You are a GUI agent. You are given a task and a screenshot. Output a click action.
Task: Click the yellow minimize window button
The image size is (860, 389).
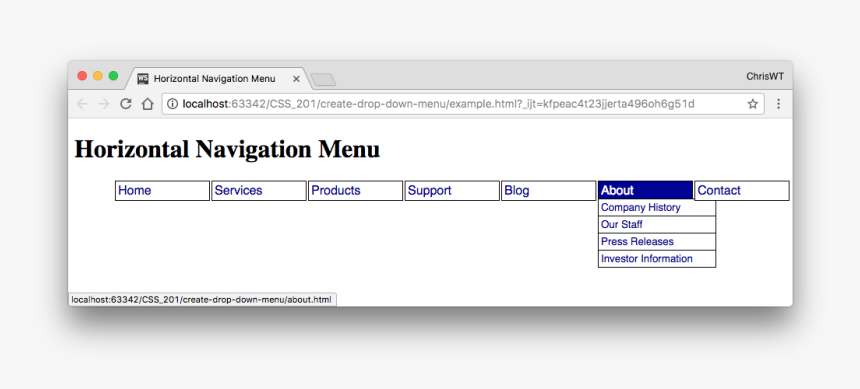point(98,76)
